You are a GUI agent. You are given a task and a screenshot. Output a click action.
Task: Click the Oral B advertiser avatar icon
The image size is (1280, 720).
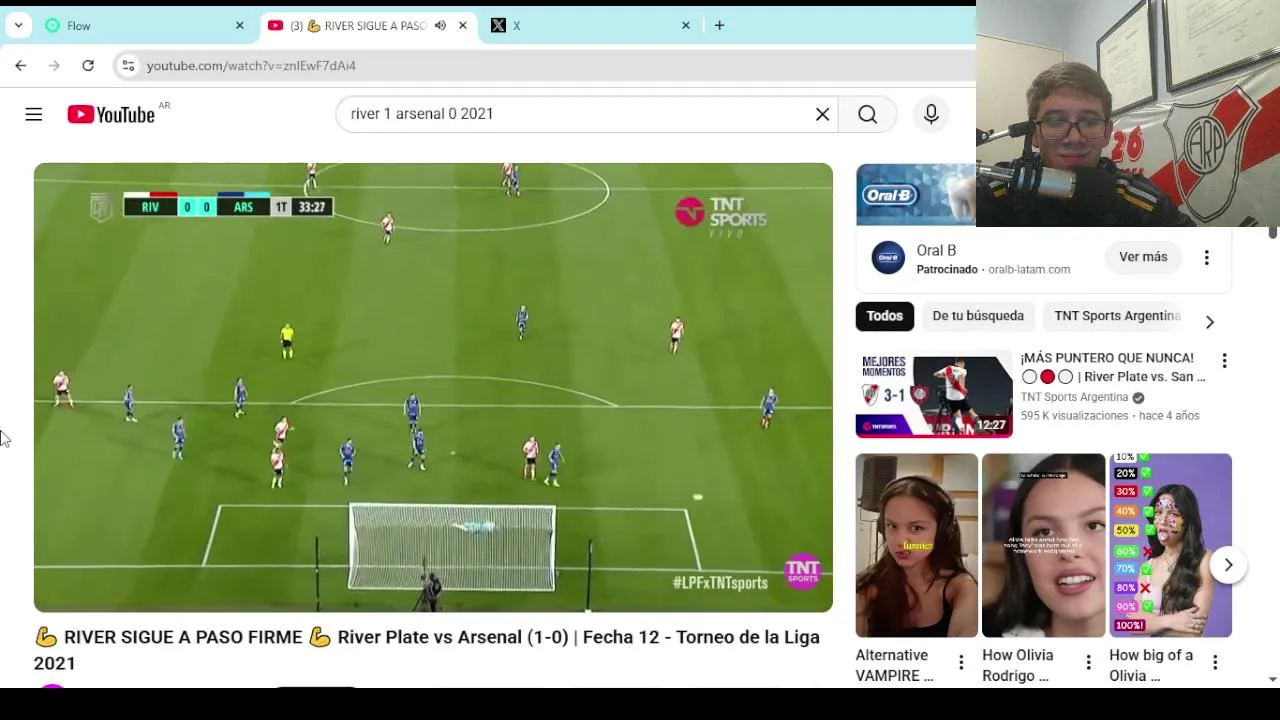point(888,258)
